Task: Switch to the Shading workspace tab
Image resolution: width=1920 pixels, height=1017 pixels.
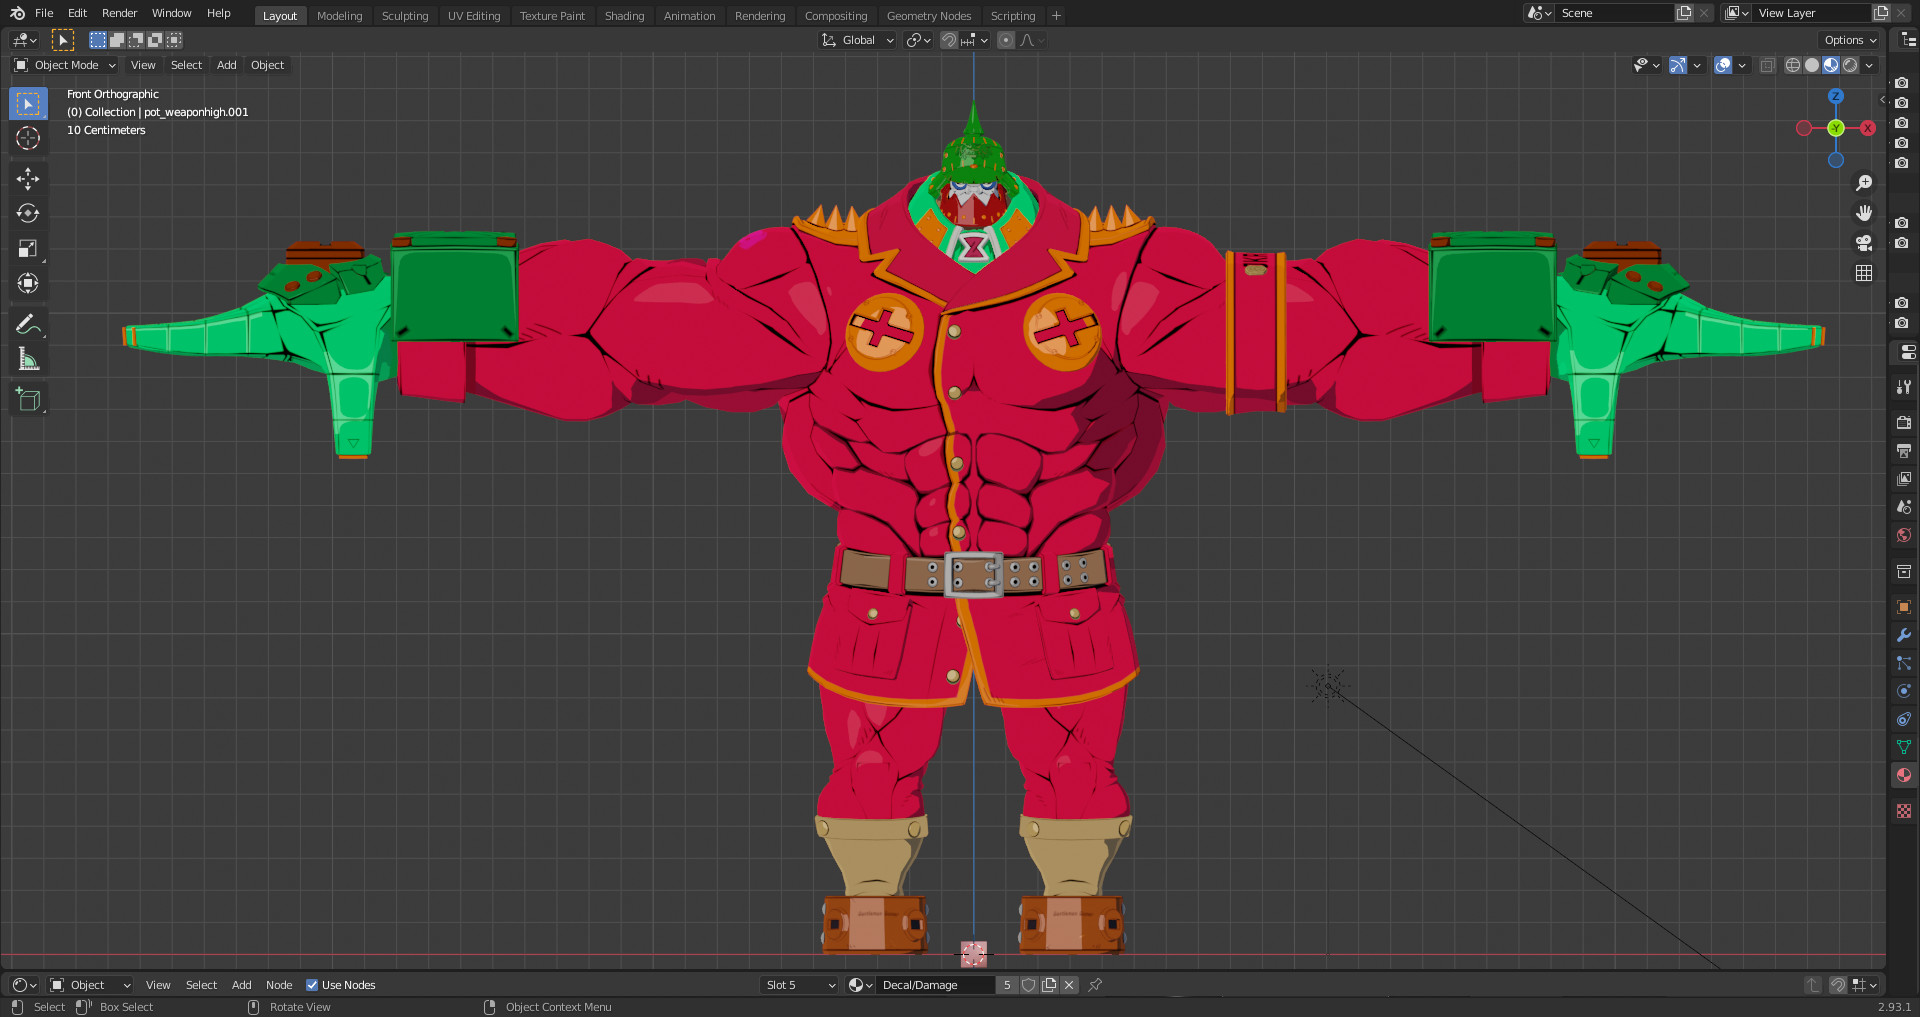Action: 624,16
